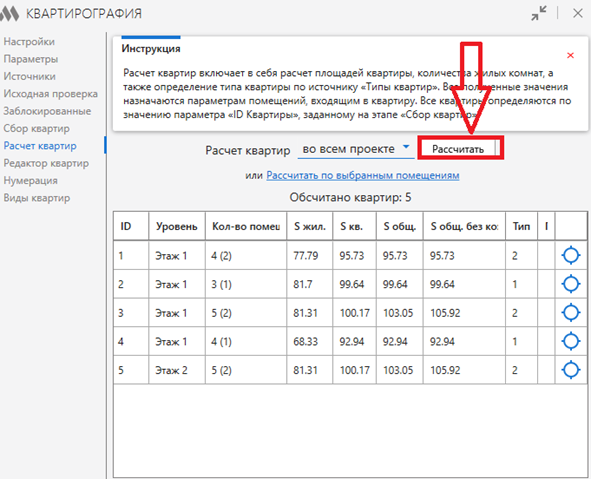The width and height of the screenshot is (591, 479).
Task: Close the Инструкция panel with red X
Action: (570, 55)
